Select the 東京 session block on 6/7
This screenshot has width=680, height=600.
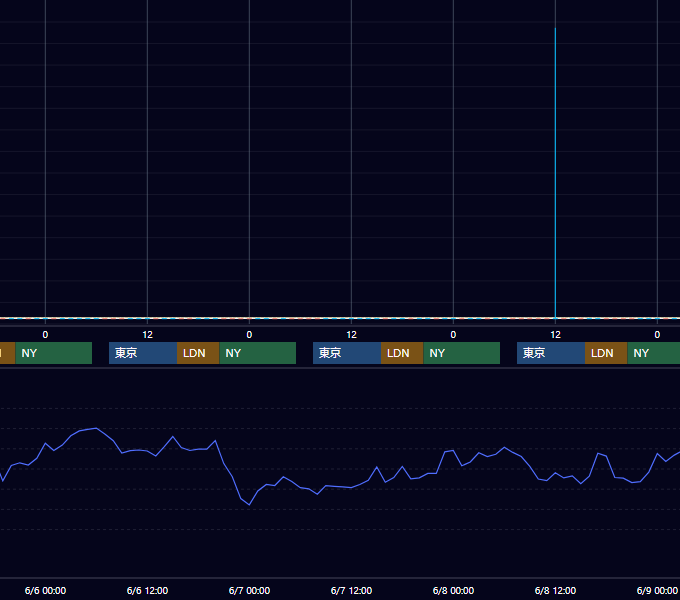coord(347,353)
